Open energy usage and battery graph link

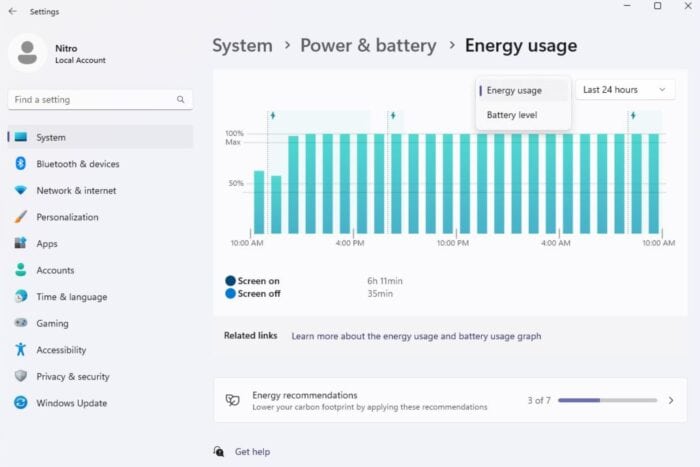coord(416,336)
